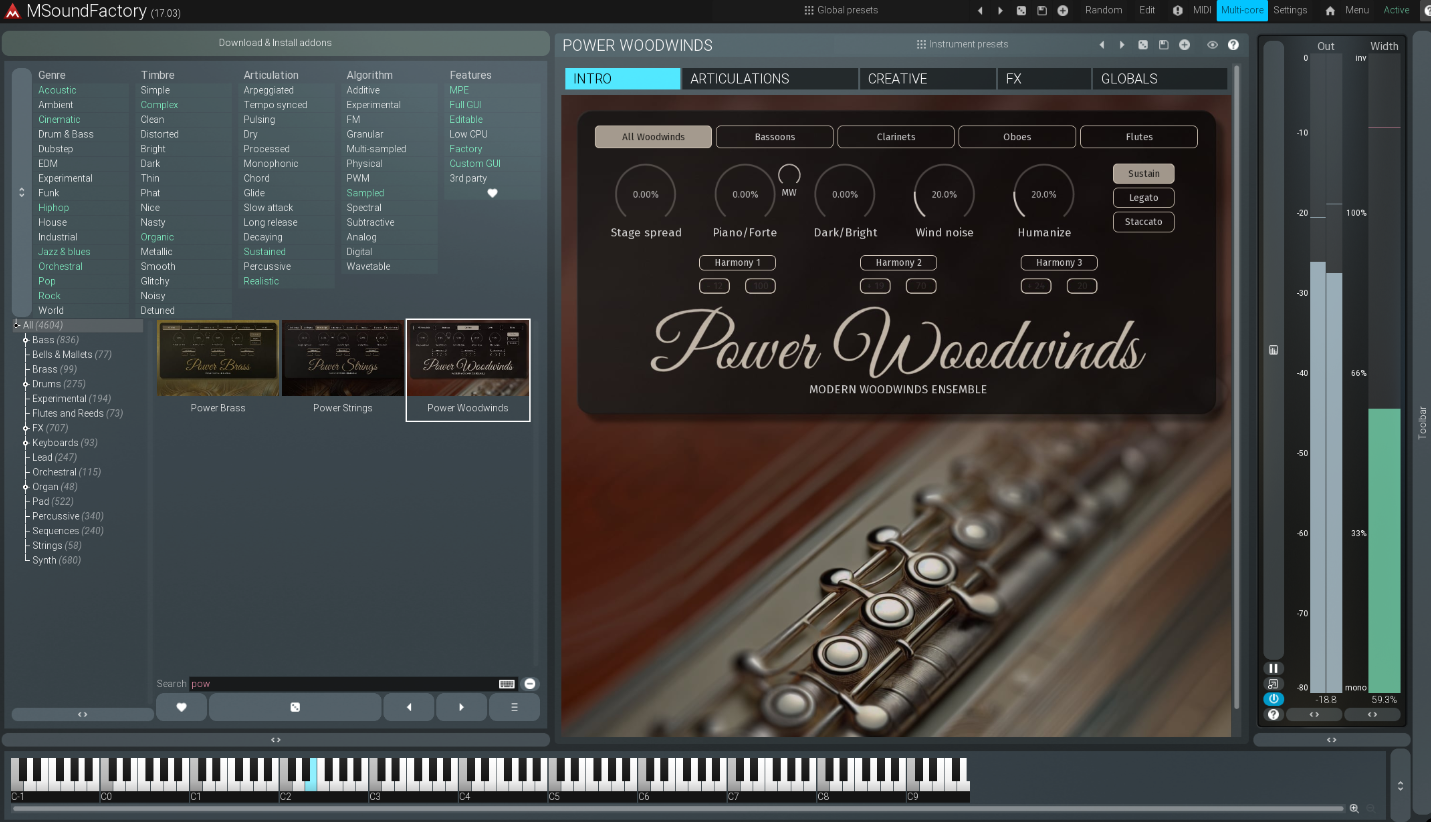Open the home icon in top bar
Viewport: 1431px width, 822px height.
1330,10
